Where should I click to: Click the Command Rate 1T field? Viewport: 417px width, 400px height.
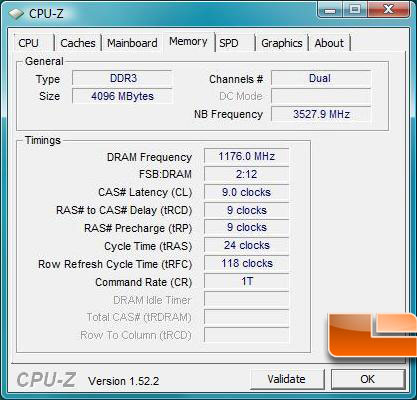point(246,281)
